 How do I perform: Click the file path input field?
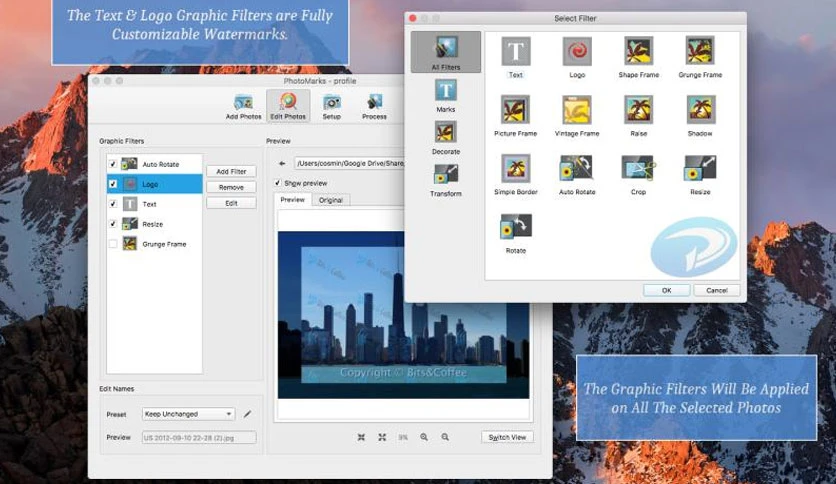[349, 164]
